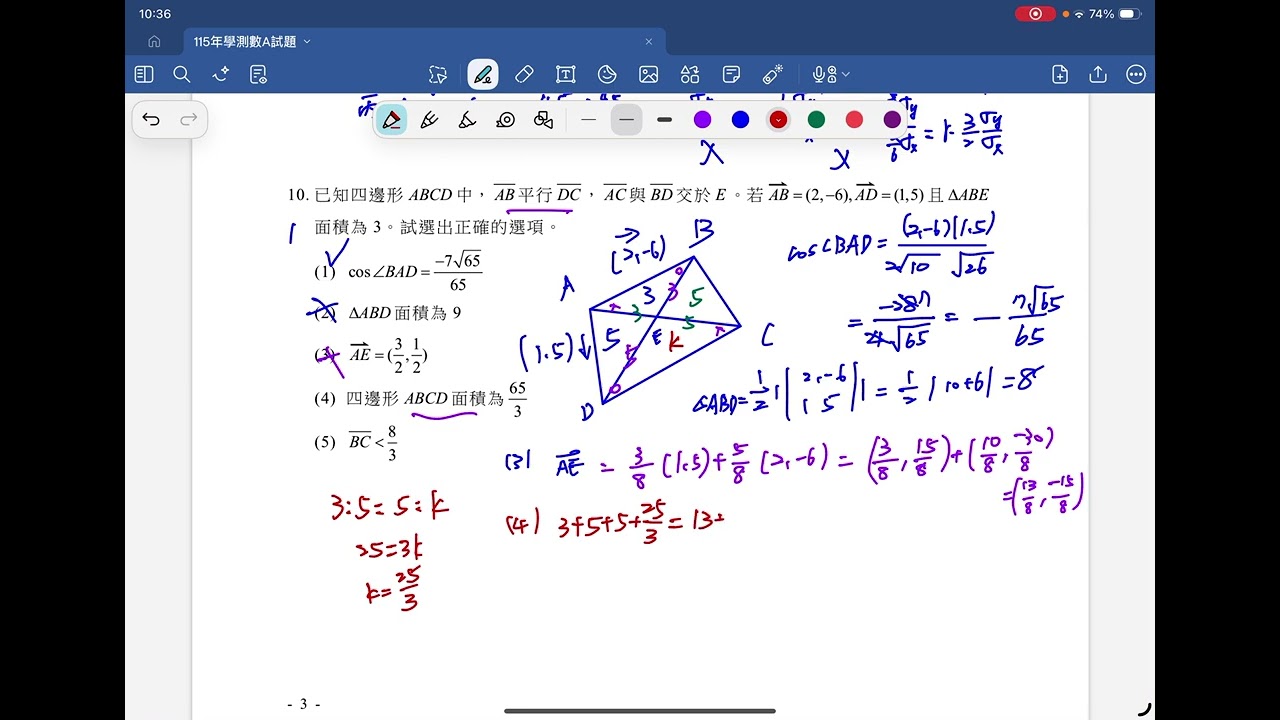Select the laser pointer tool
1280x720 pixels.
pyautogui.click(x=772, y=74)
